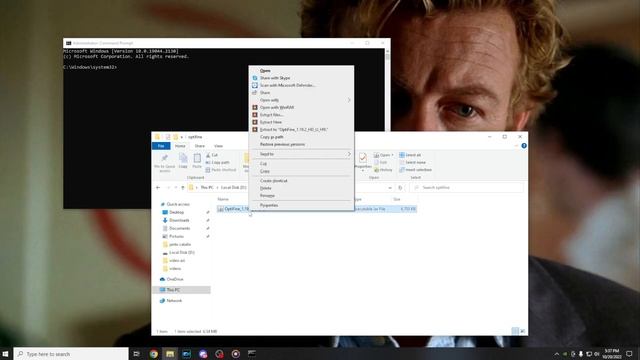The width and height of the screenshot is (640, 360).
Task: Open address bar history dropdown
Action: 390,188
